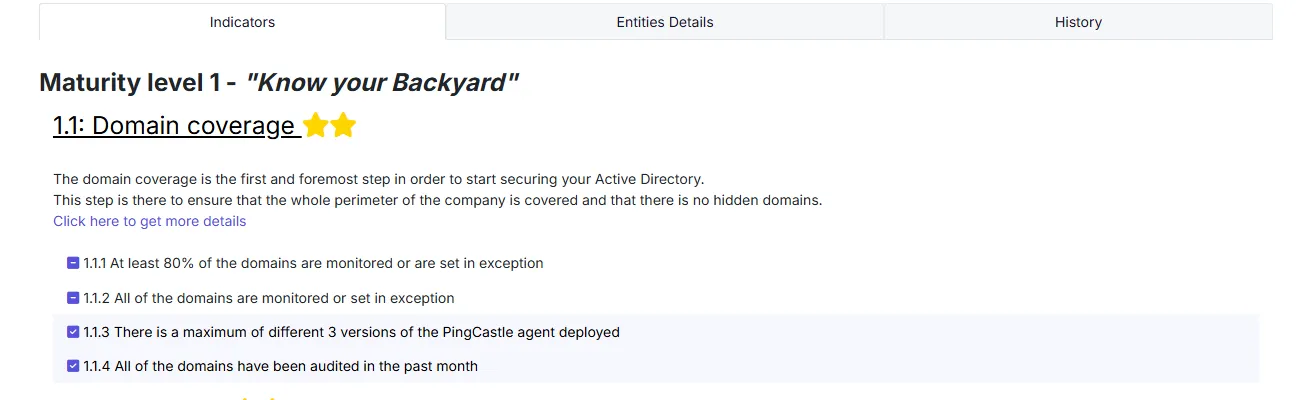Follow the 'Click here to get more details' link
This screenshot has width=1297, height=400.
149,221
